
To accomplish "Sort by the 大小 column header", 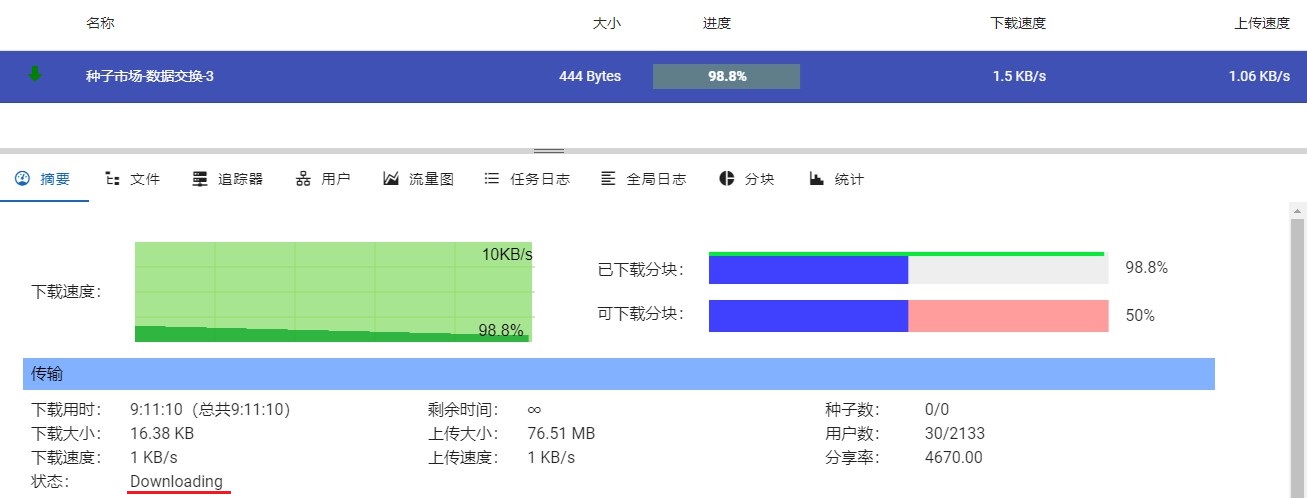I will [x=606, y=23].
